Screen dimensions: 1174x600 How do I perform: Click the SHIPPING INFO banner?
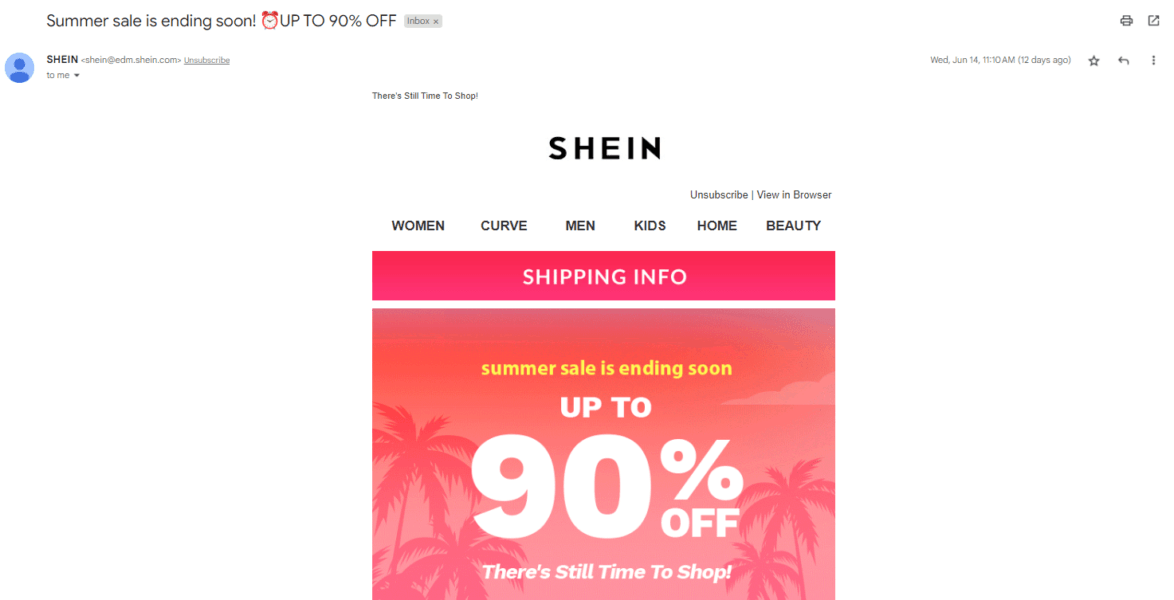click(x=603, y=276)
